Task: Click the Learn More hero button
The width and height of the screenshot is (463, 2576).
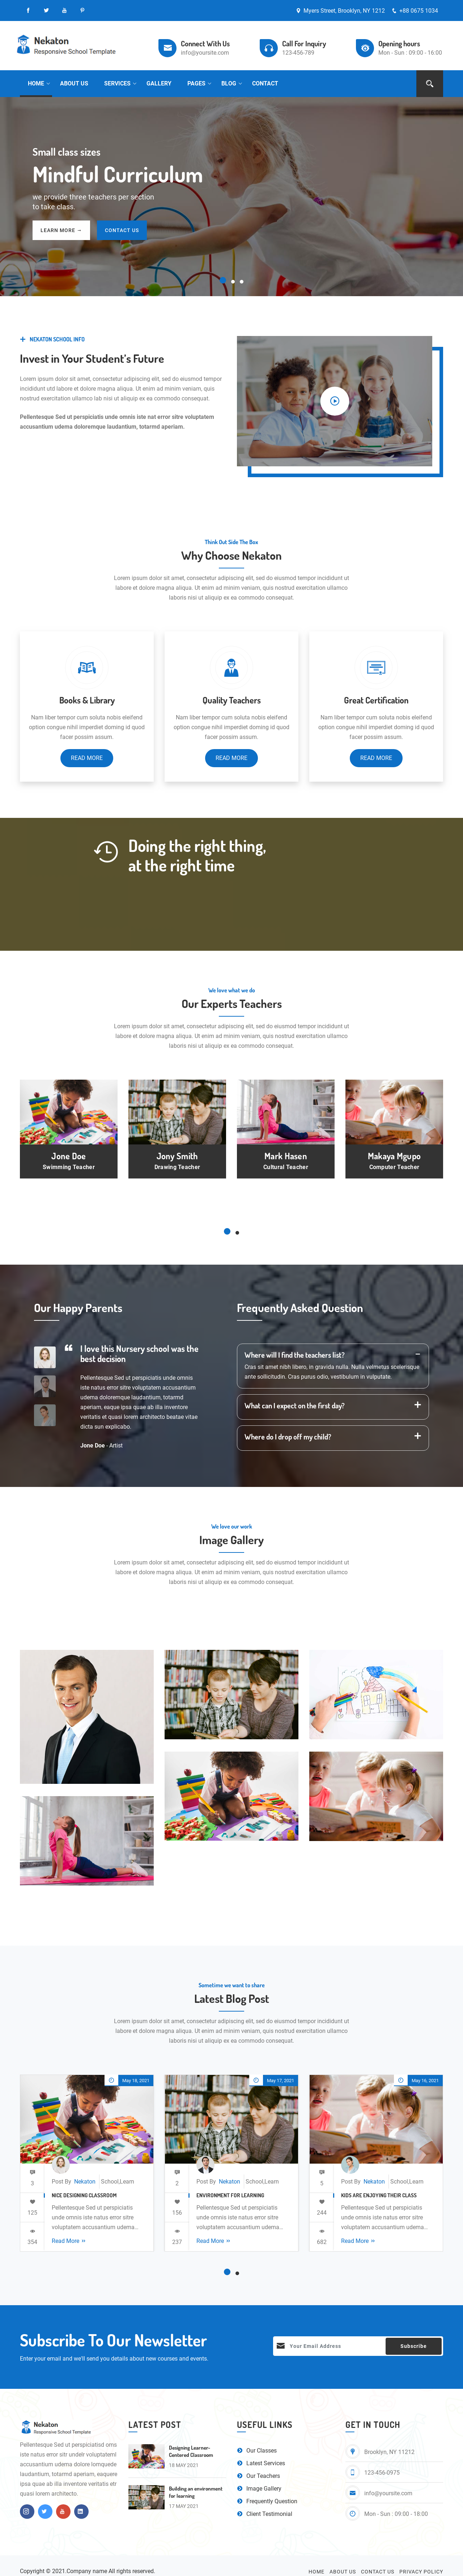Action: (61, 230)
